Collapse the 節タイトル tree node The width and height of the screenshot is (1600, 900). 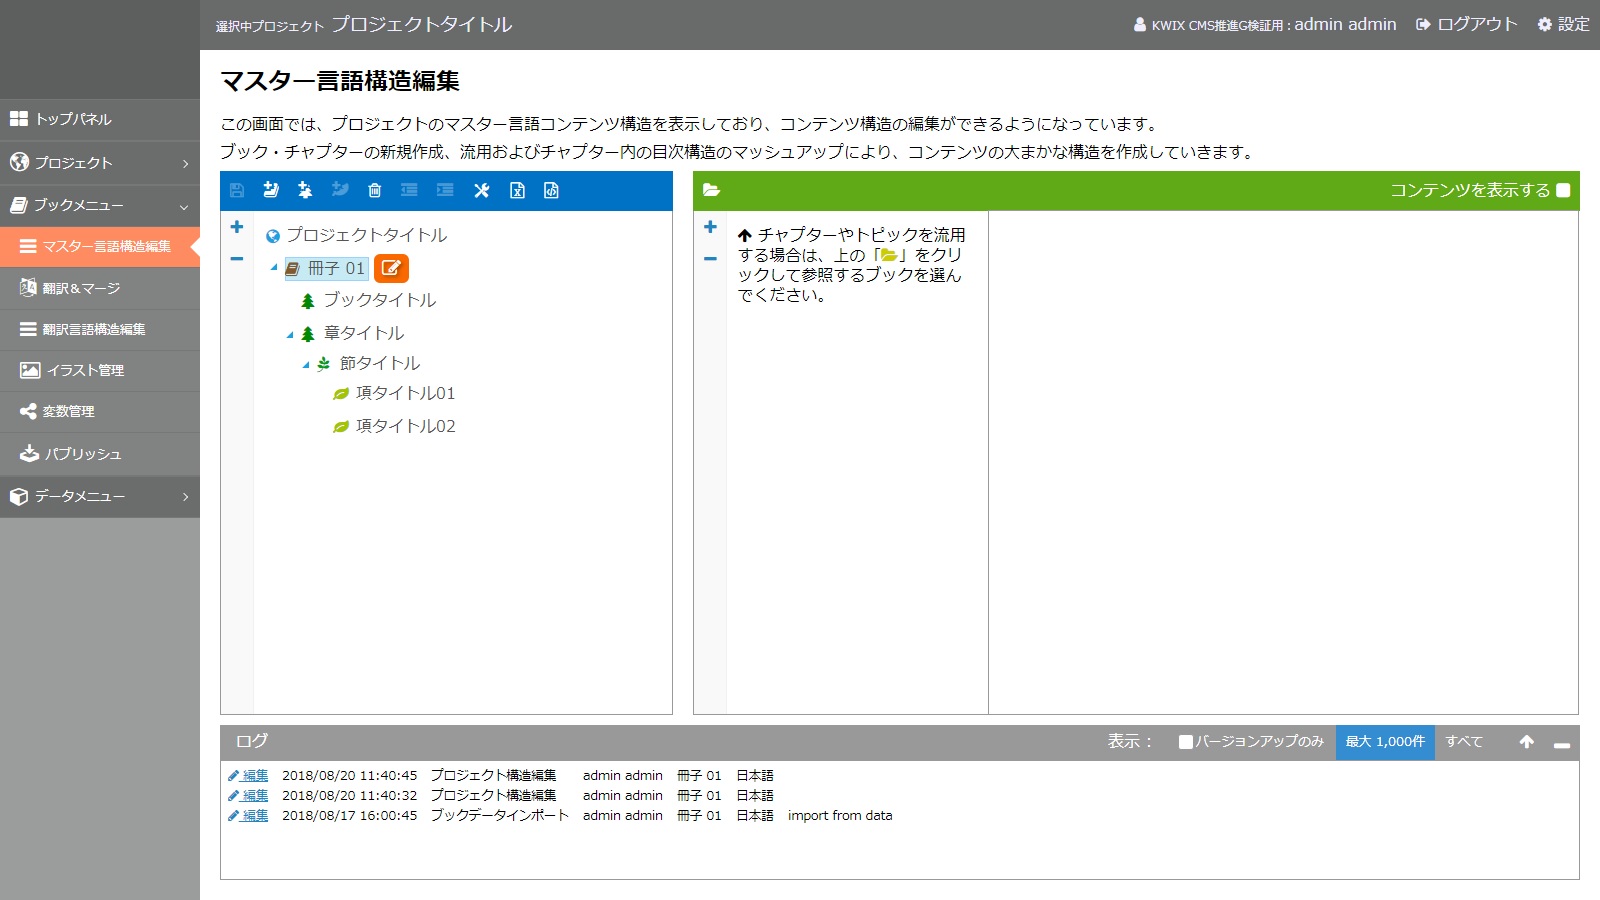306,365
